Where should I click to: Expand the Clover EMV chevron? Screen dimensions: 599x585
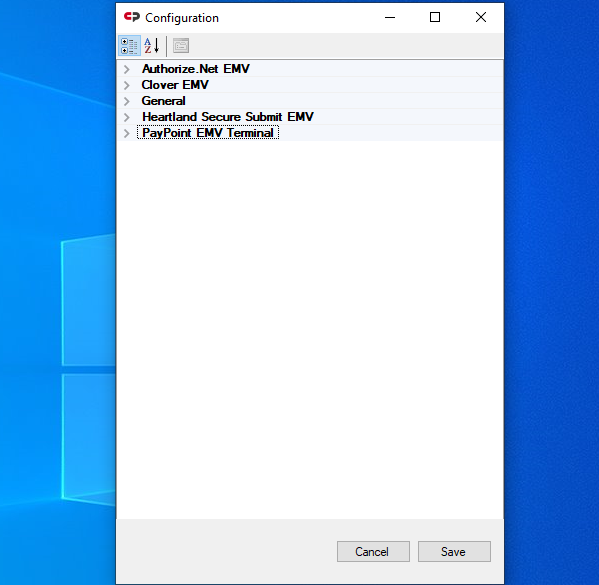click(x=127, y=85)
